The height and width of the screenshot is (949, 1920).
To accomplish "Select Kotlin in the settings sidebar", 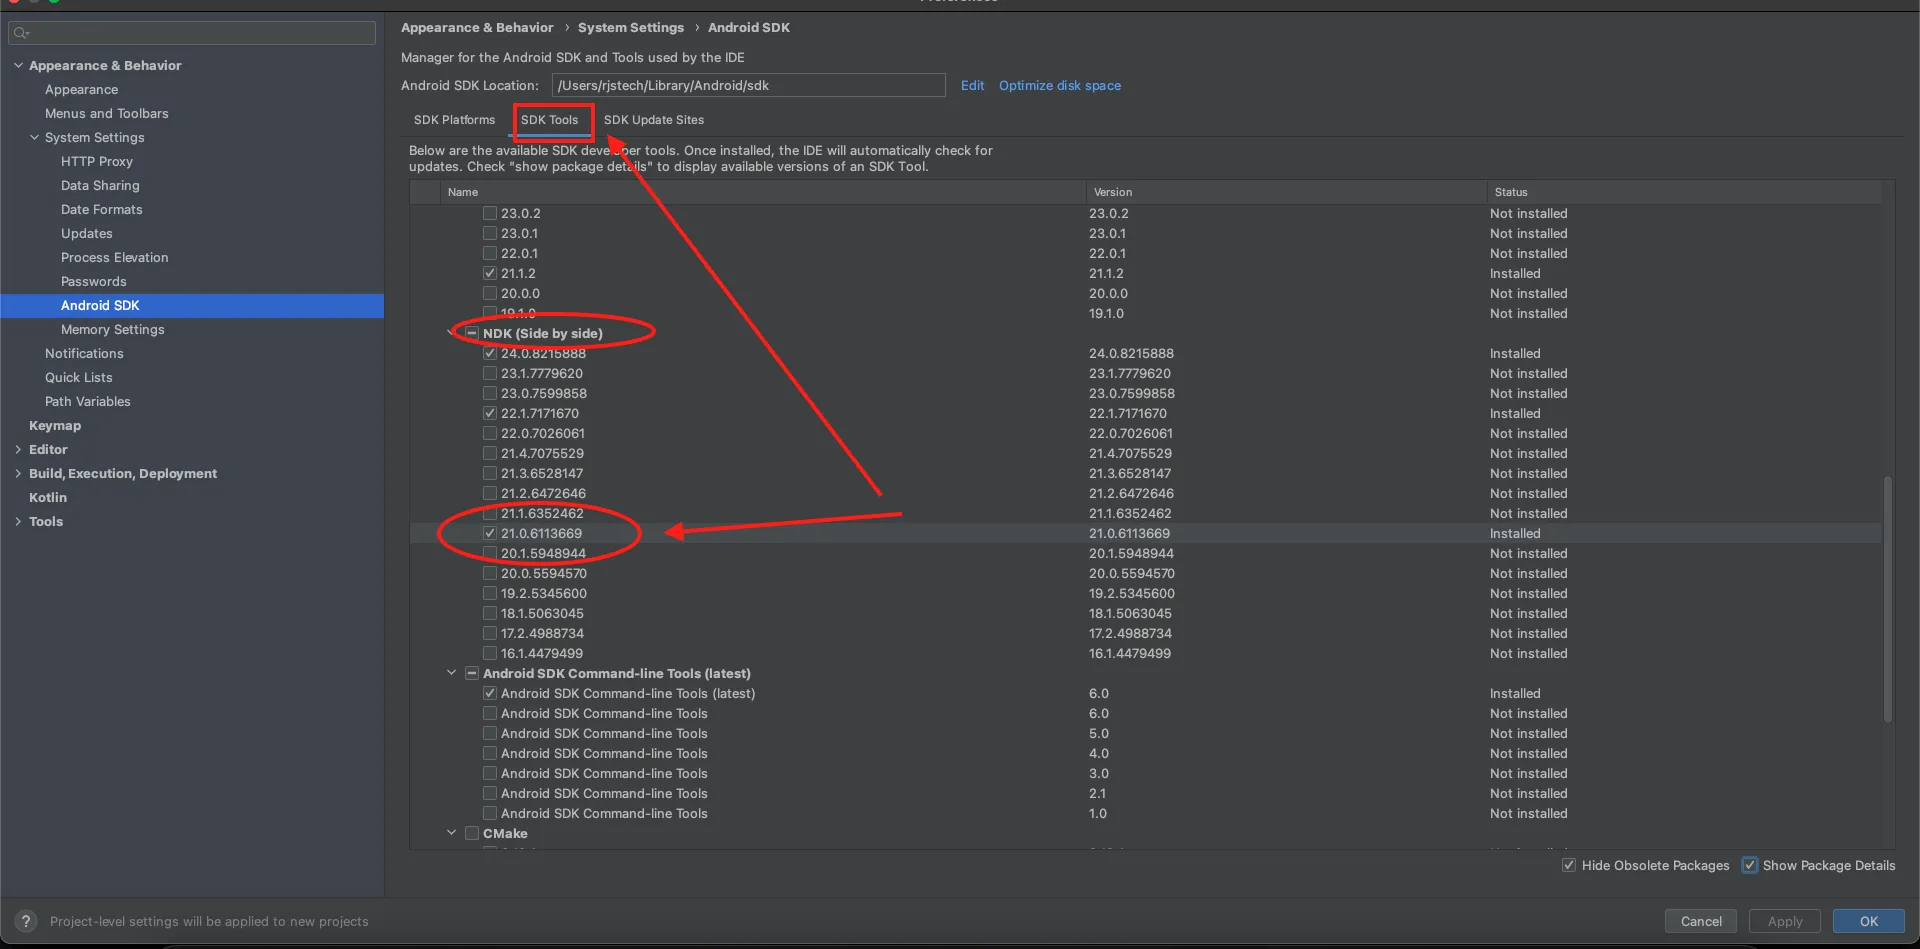I will tap(48, 497).
